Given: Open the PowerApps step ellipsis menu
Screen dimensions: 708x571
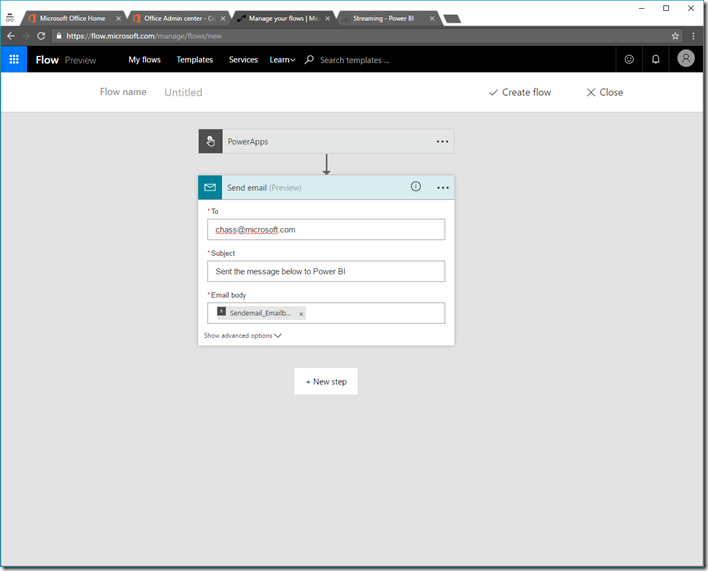Looking at the screenshot, I should (442, 142).
